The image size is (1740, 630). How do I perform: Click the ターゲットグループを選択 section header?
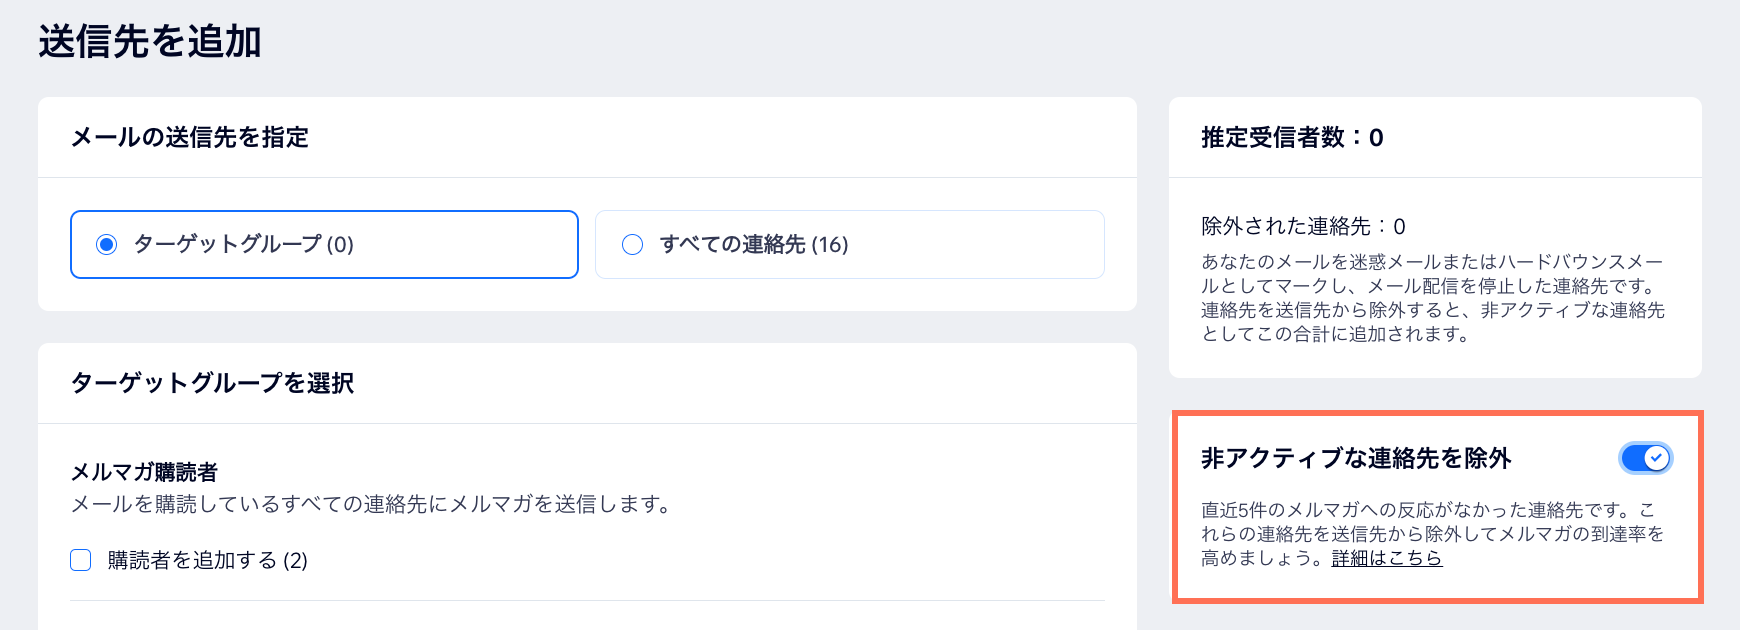(x=216, y=382)
